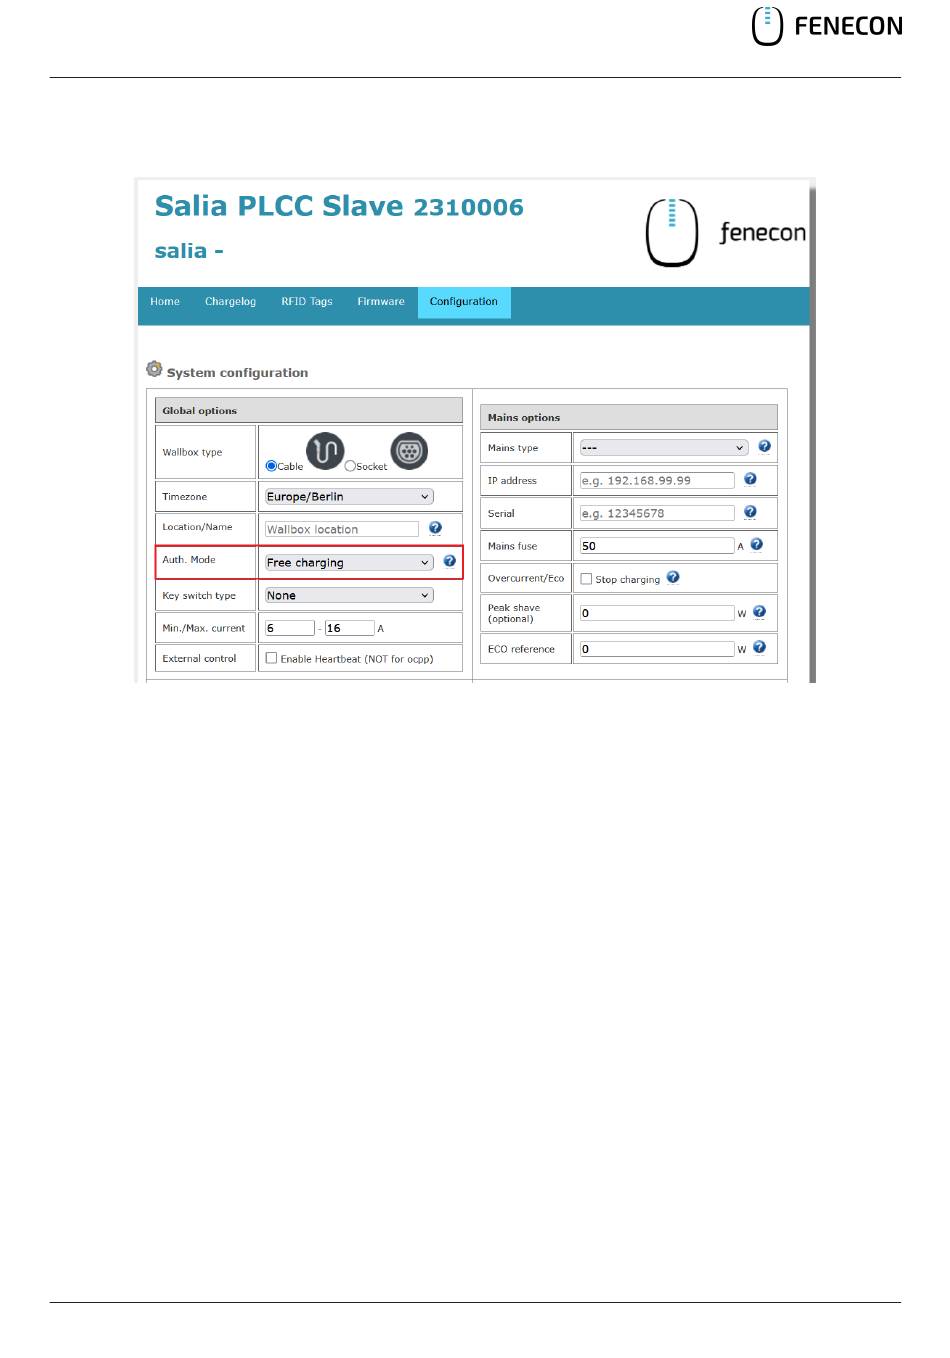The image size is (950, 1358).
Task: Open help for Location/Name field
Action: pyautogui.click(x=435, y=528)
